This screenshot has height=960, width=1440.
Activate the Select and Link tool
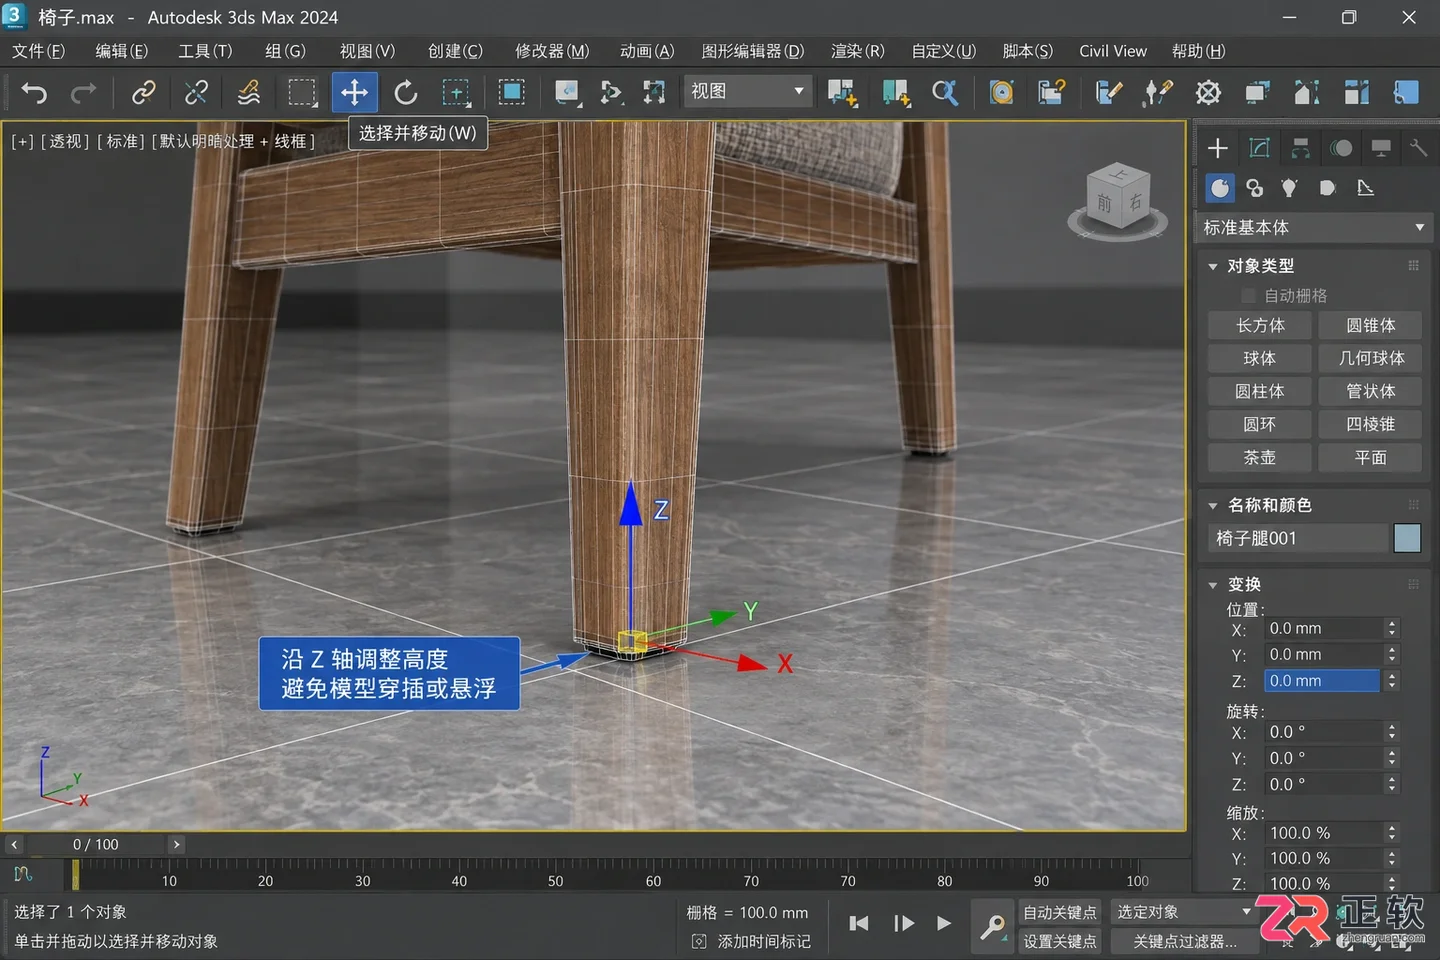point(143,93)
